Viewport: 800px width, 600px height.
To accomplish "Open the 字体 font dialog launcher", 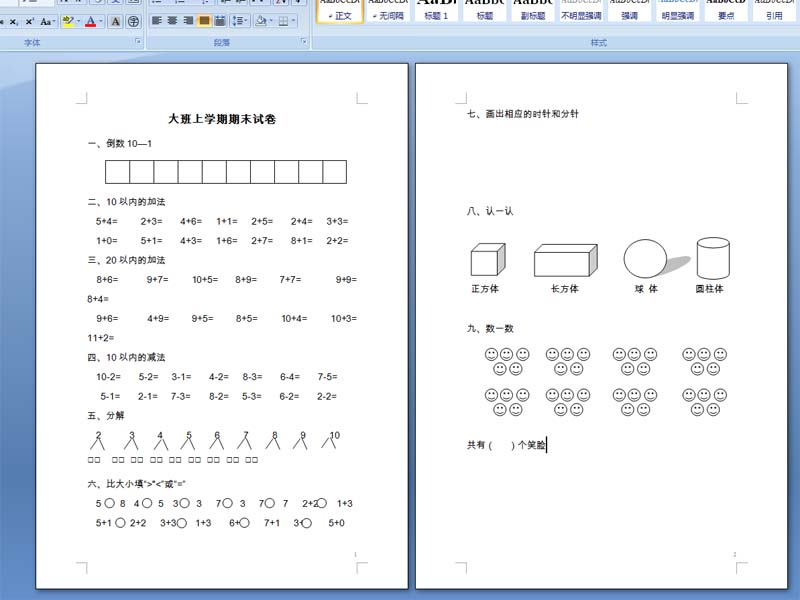I will tap(138, 41).
